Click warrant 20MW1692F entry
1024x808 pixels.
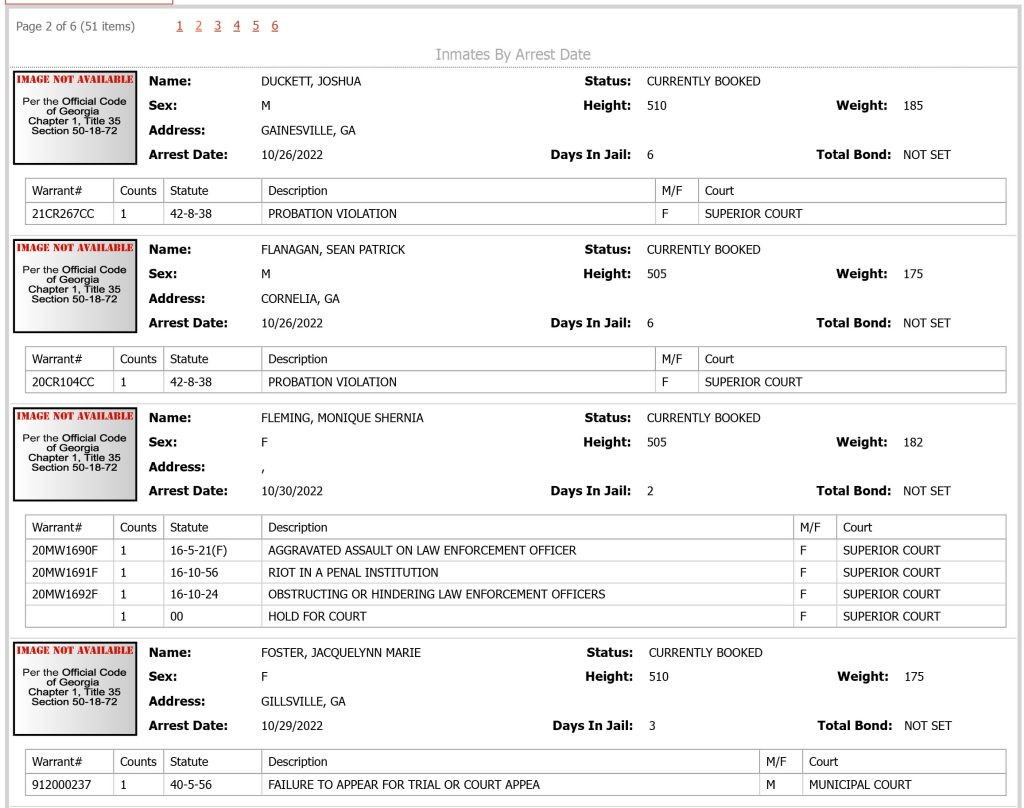65,594
